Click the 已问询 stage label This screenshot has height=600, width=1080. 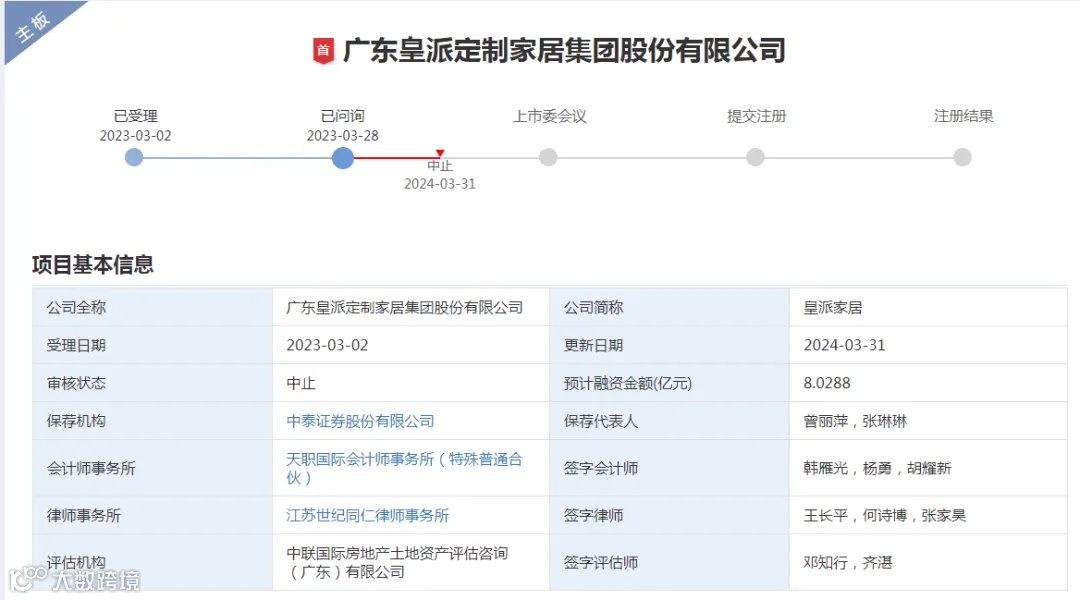343,116
